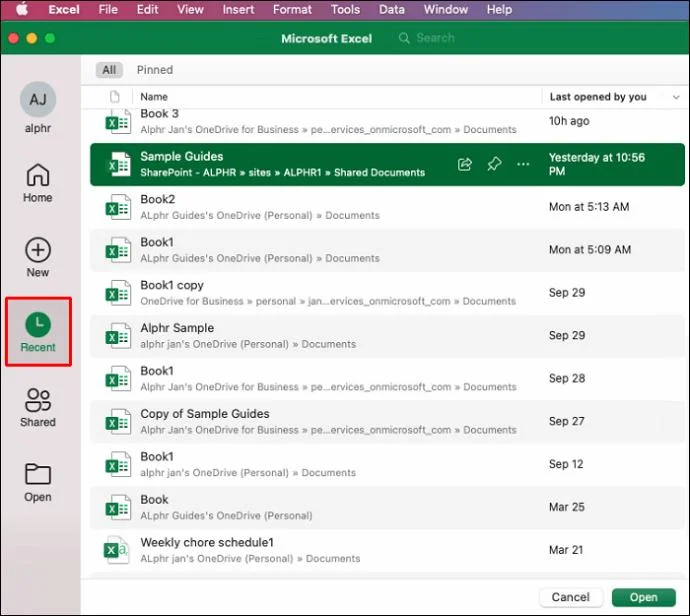
Task: Switch to the Pinned tab
Action: coord(155,70)
